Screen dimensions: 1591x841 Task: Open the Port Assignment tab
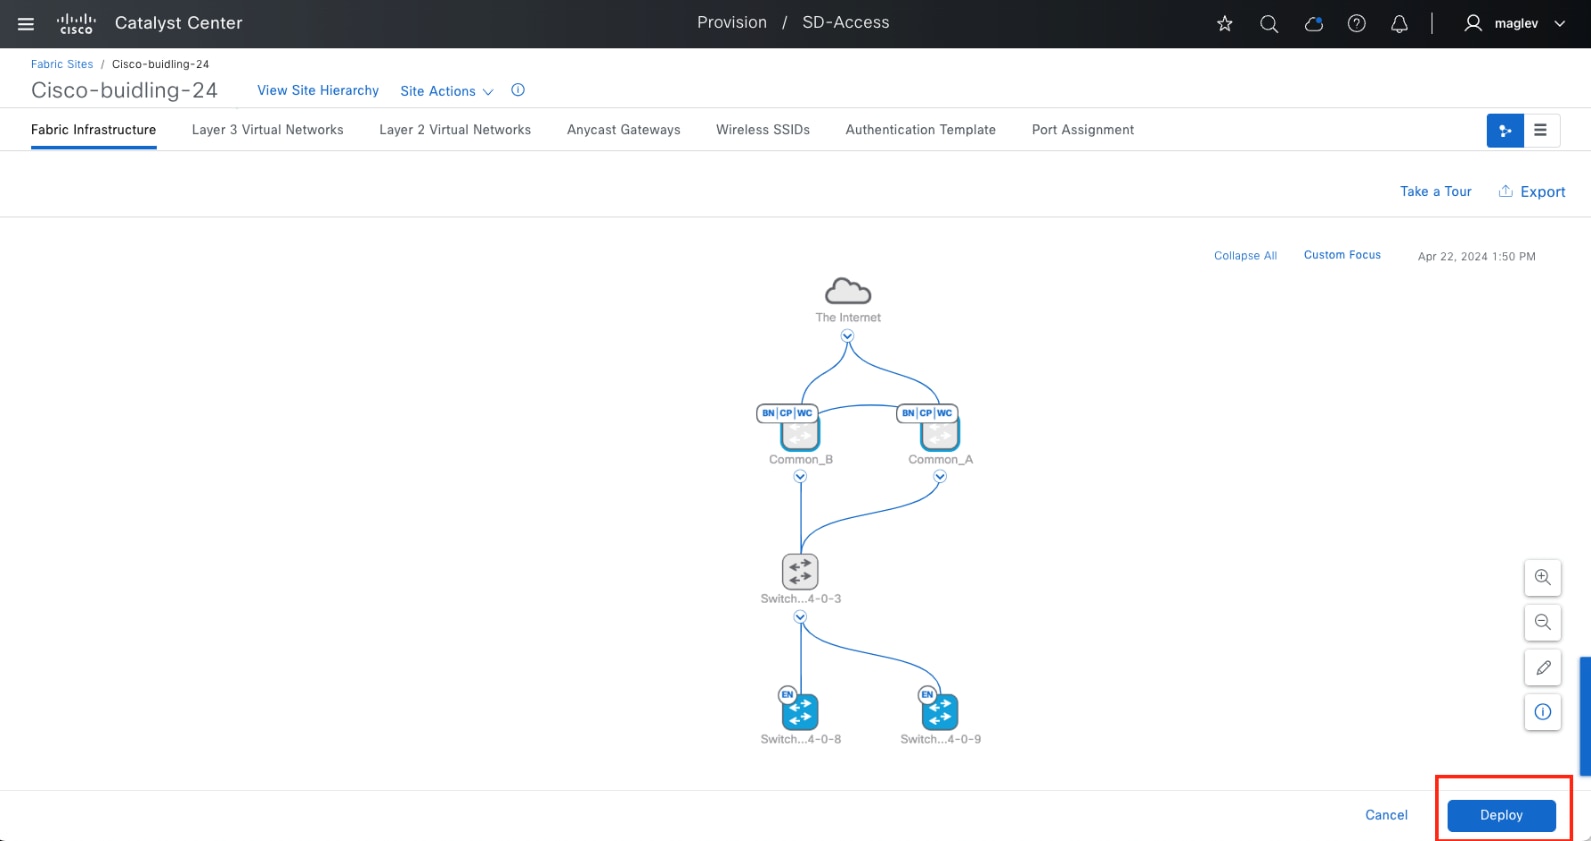(1082, 130)
